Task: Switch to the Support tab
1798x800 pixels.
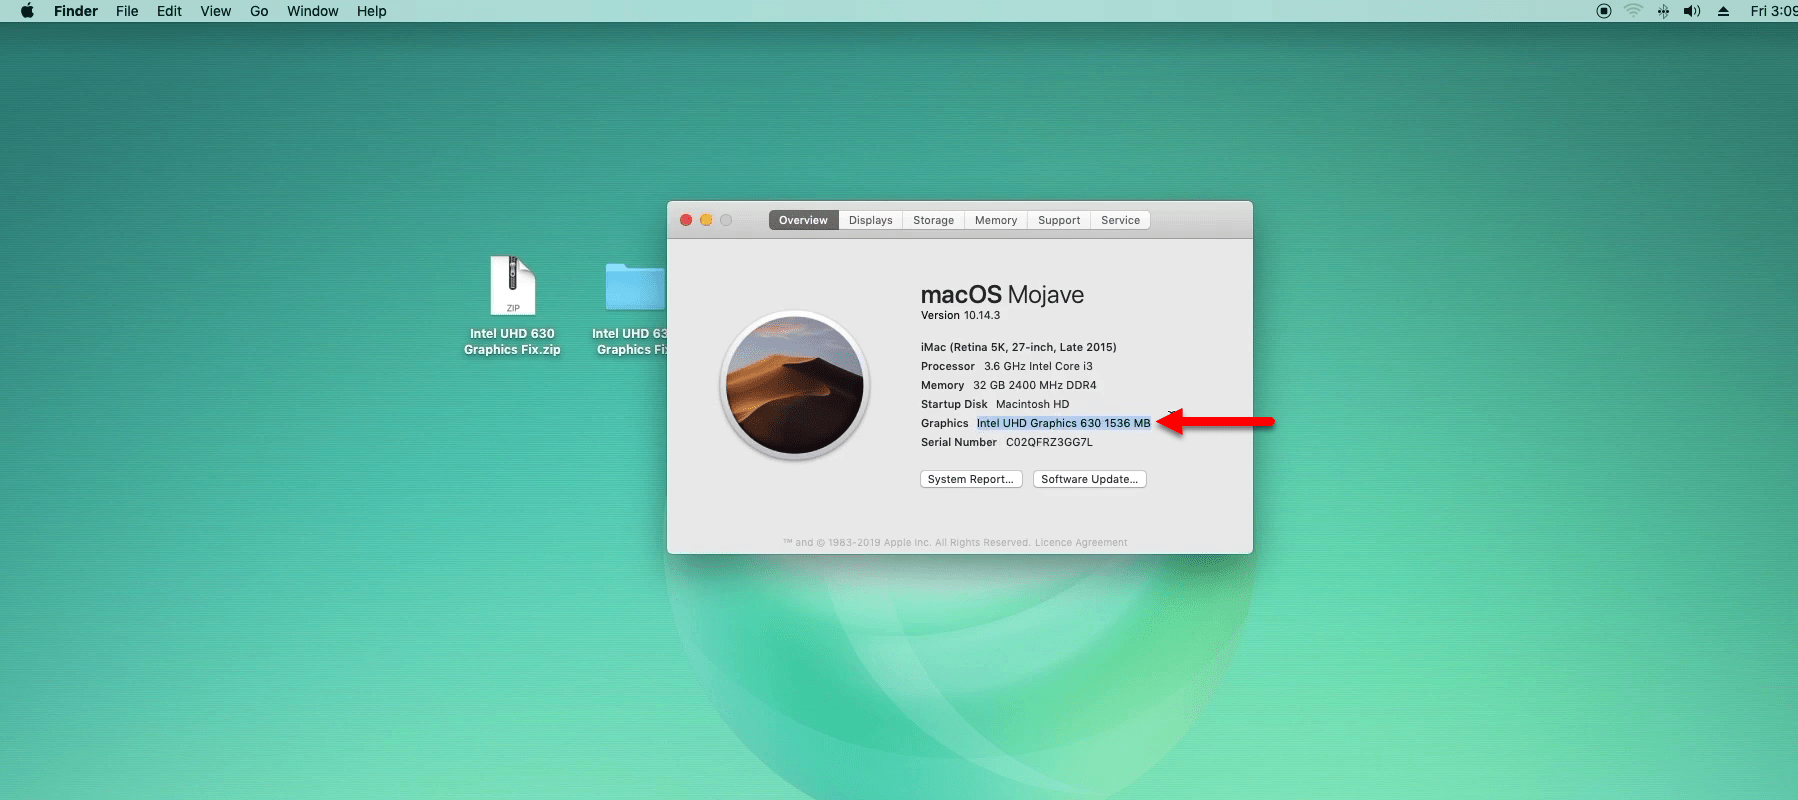Action: point(1059,220)
